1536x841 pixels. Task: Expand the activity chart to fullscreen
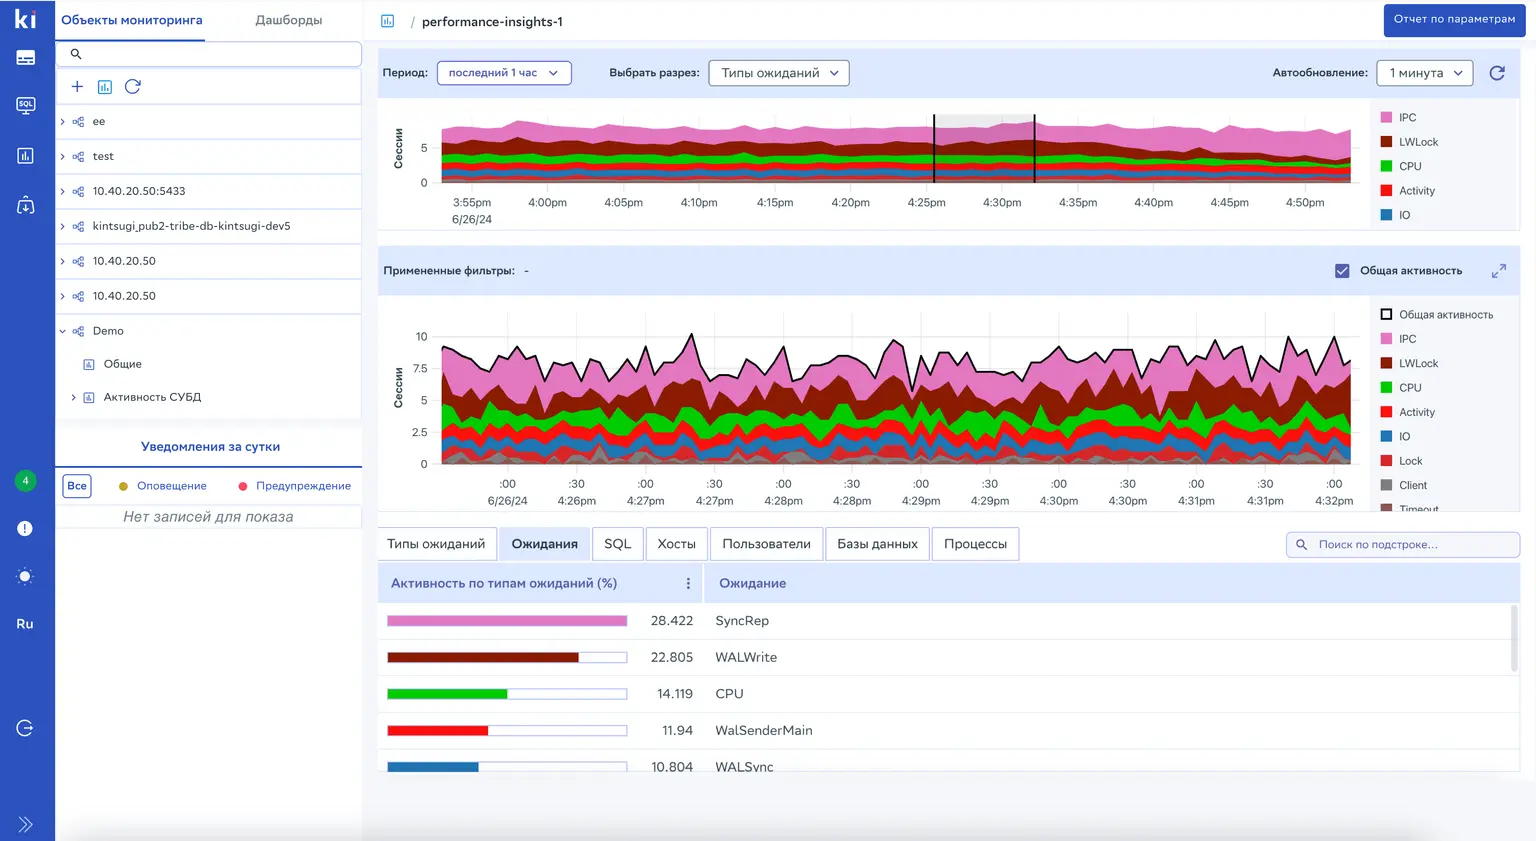1498,271
